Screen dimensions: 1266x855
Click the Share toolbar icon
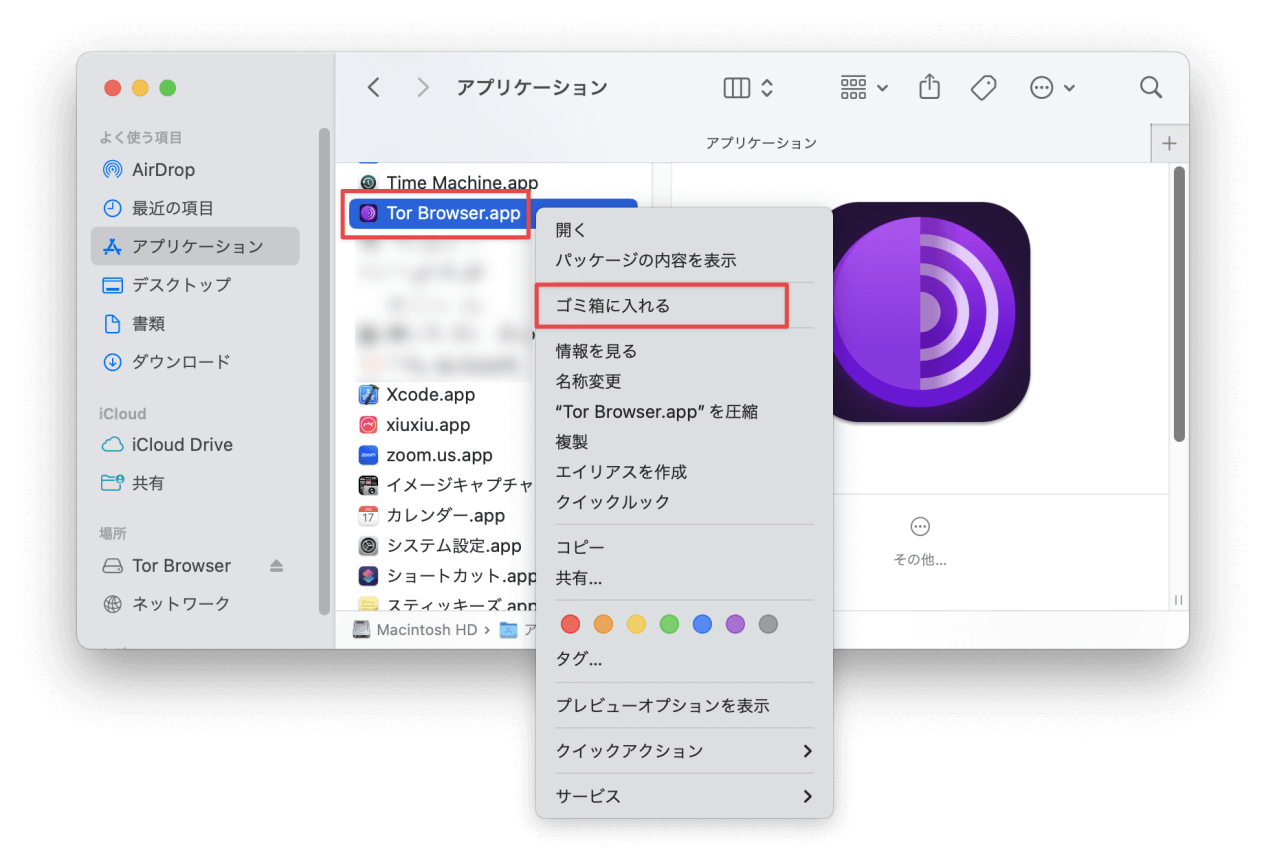930,87
